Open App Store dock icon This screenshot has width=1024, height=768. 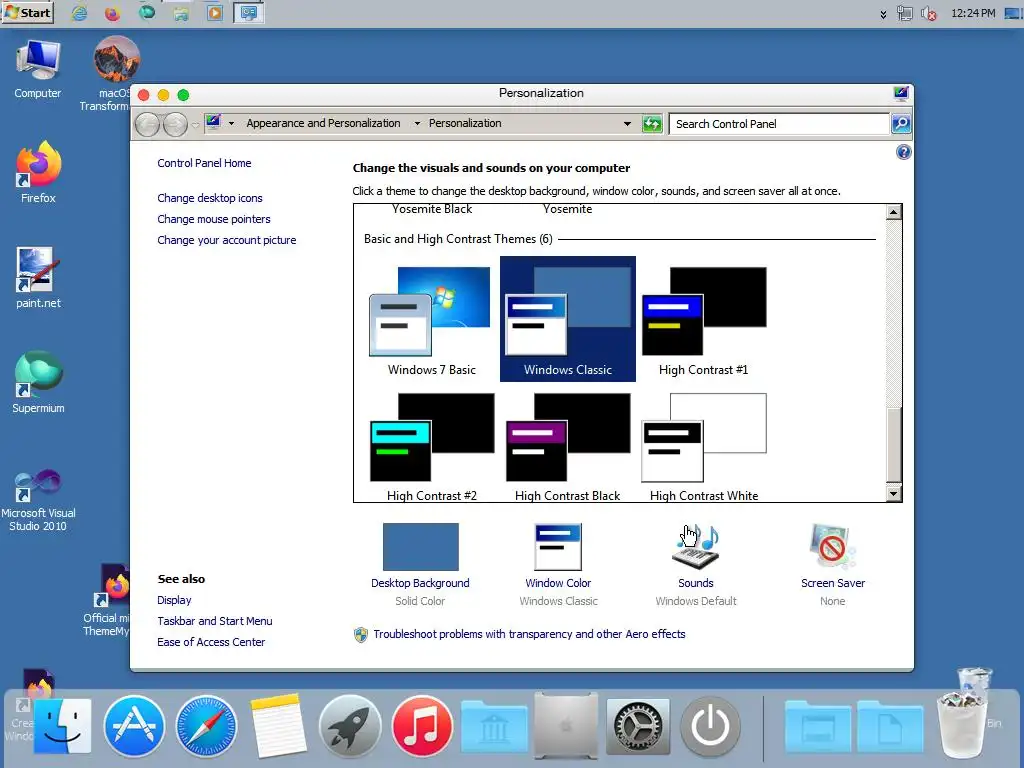[135, 726]
